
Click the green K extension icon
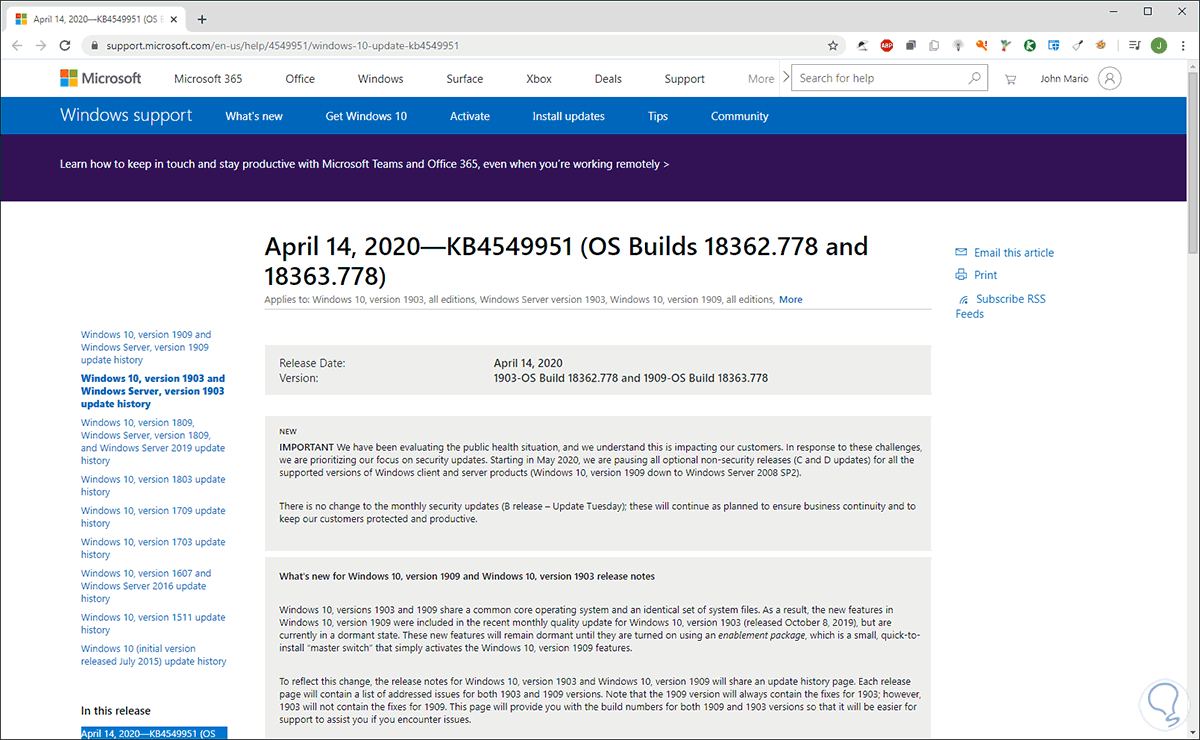[1030, 46]
